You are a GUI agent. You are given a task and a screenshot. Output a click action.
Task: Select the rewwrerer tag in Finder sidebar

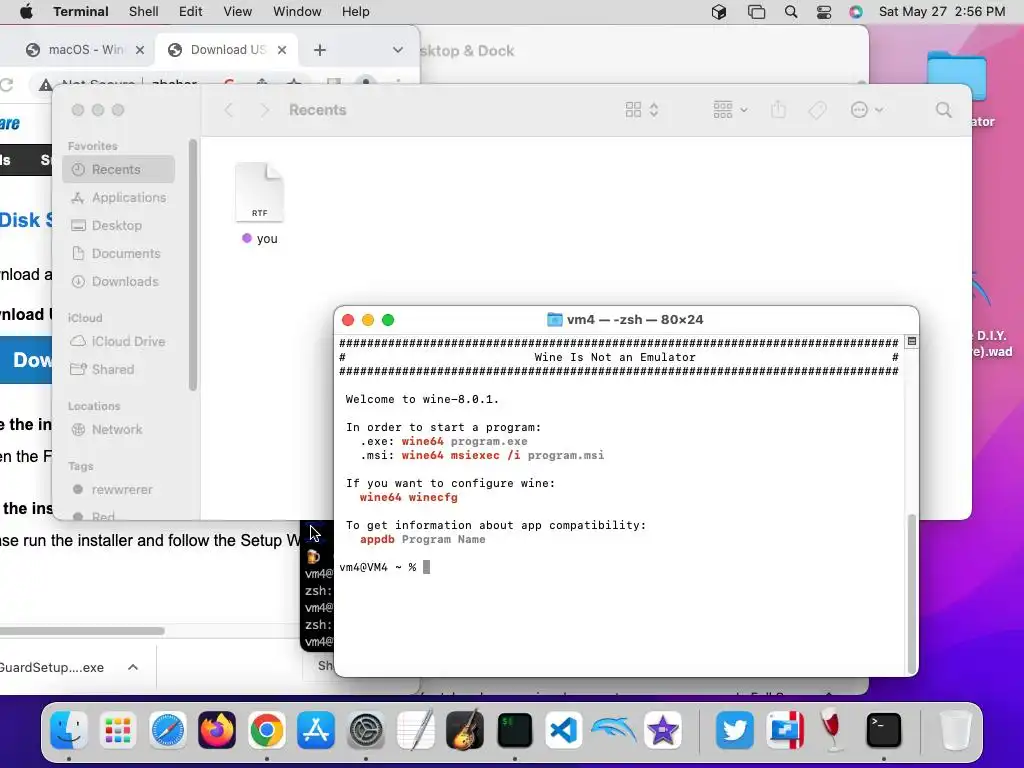click(x=119, y=490)
